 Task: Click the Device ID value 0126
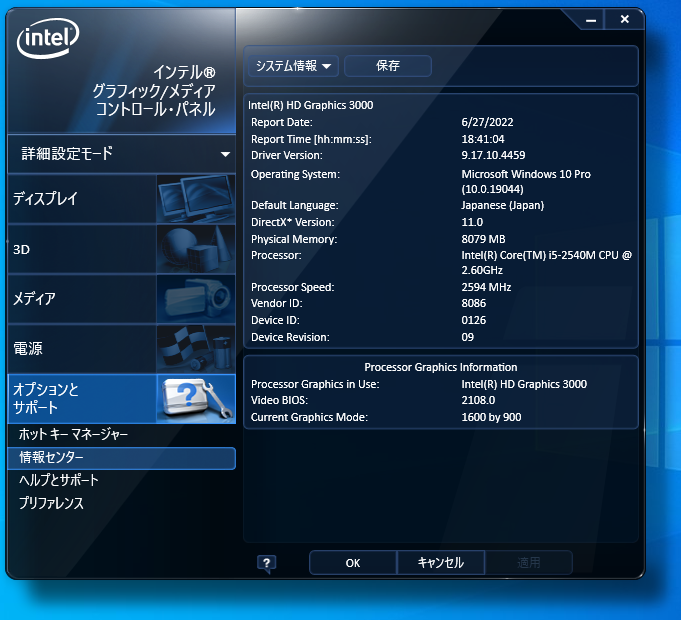click(474, 320)
